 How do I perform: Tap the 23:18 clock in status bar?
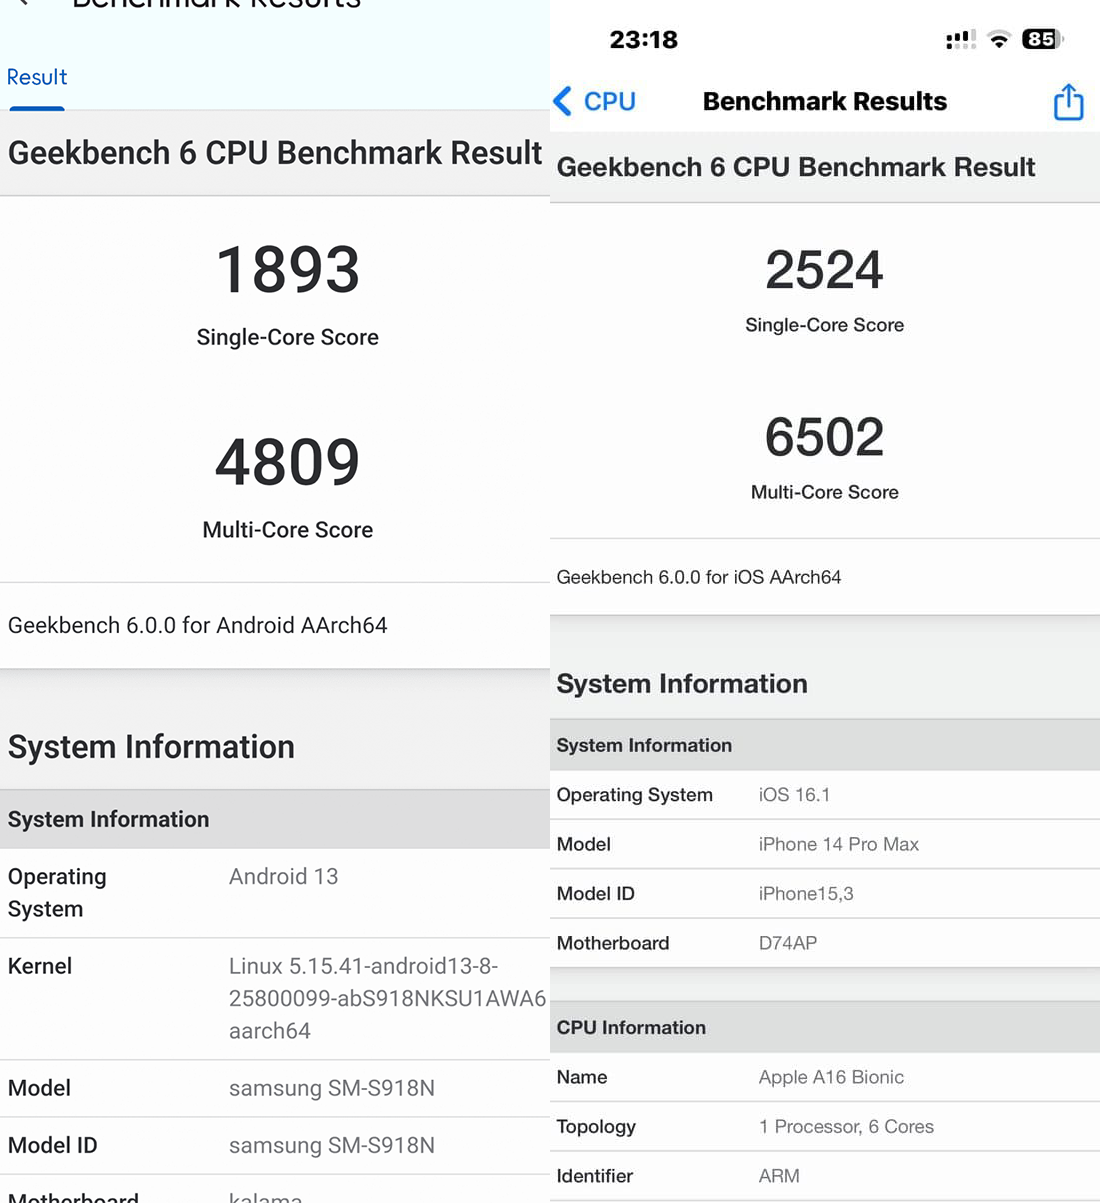tap(644, 40)
